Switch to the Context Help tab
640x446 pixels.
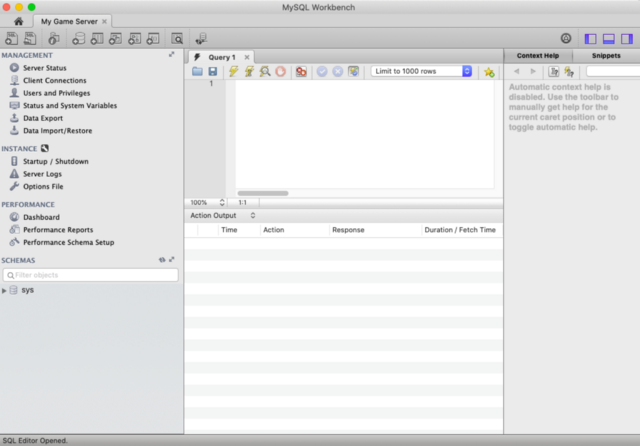(x=538, y=56)
